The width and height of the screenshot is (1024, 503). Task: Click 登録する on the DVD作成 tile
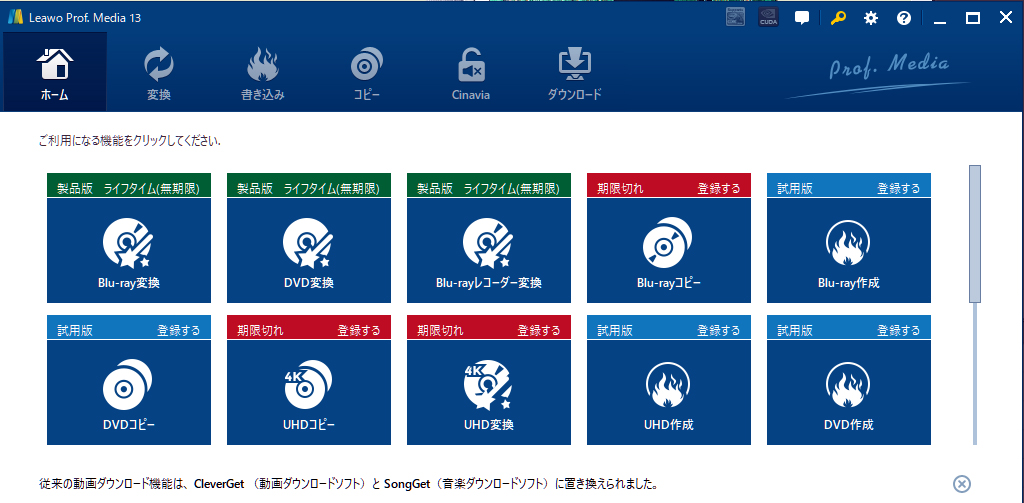(x=899, y=331)
